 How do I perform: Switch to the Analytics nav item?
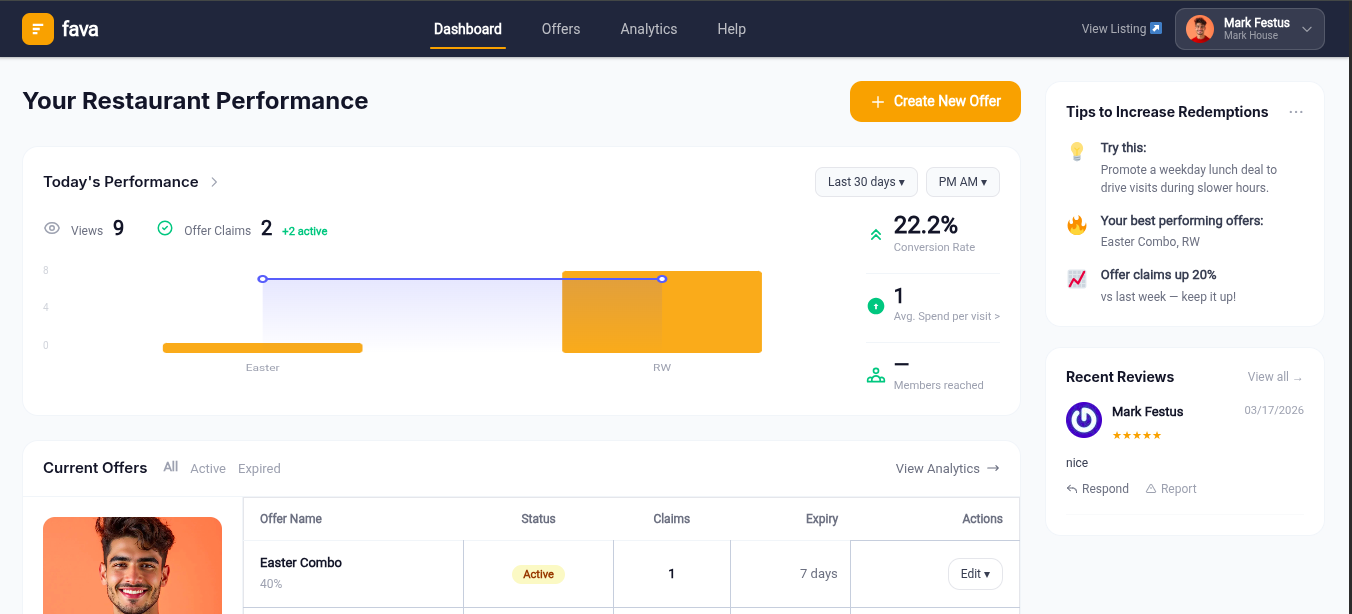pos(649,29)
